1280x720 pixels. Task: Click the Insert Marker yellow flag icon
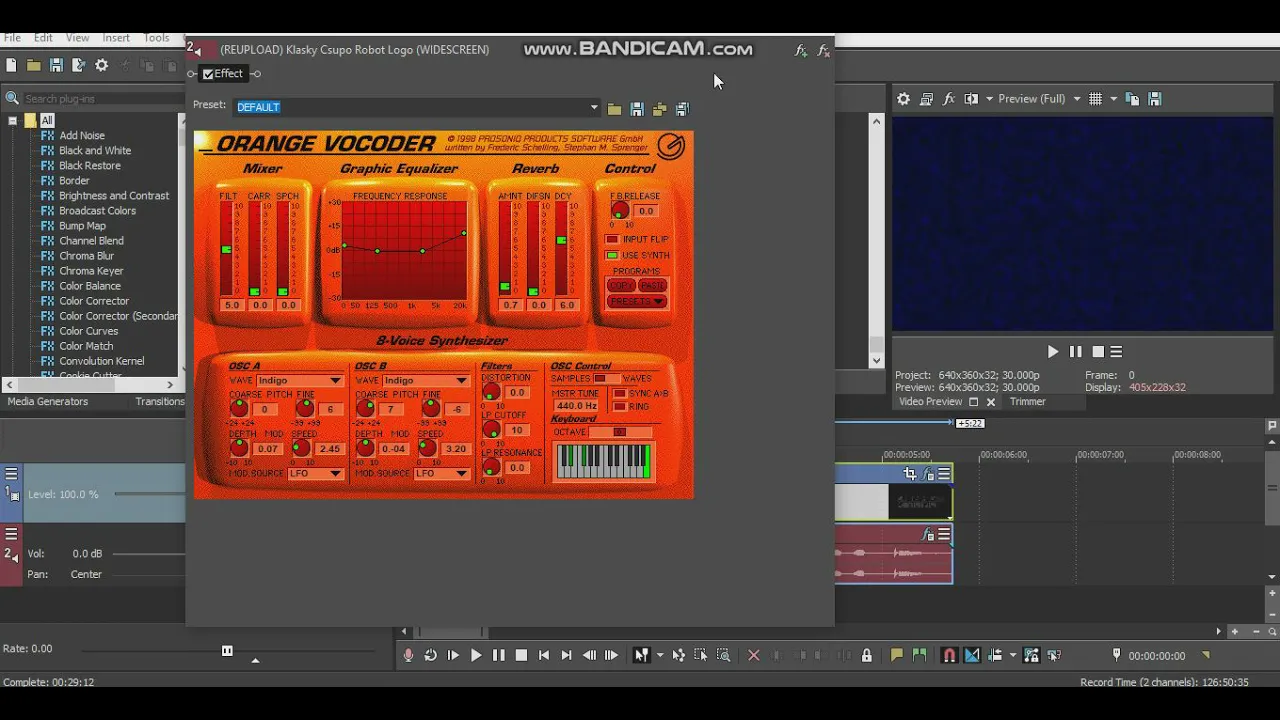[897, 655]
